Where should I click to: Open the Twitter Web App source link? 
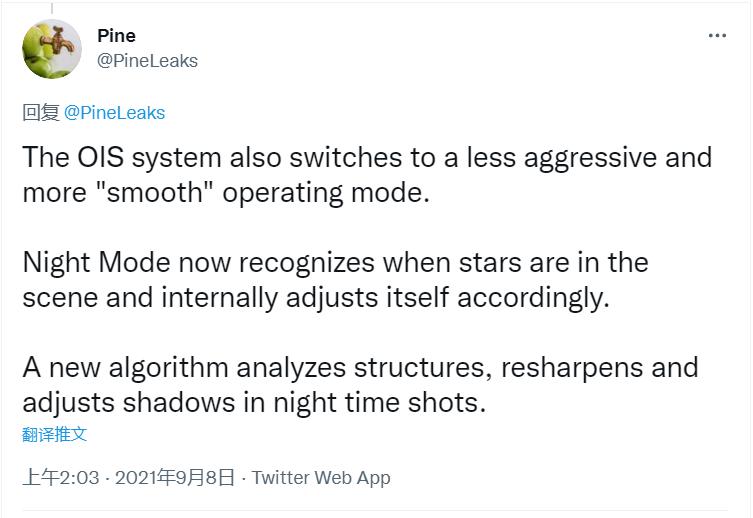click(321, 477)
